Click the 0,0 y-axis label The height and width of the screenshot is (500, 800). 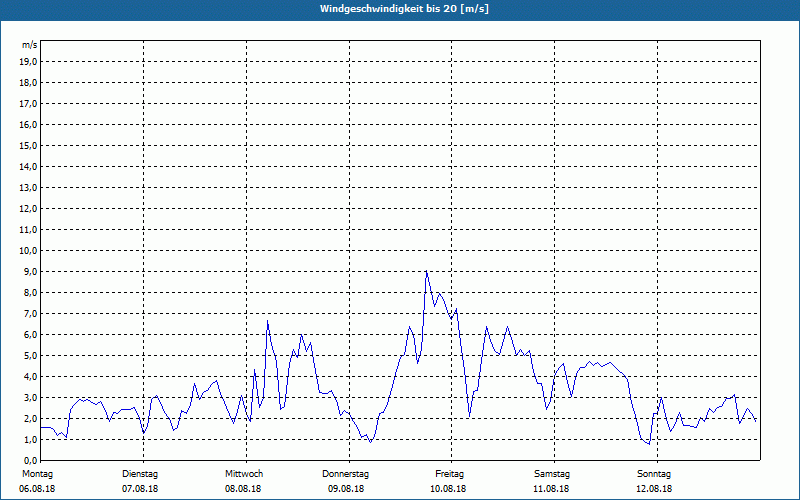click(30, 460)
